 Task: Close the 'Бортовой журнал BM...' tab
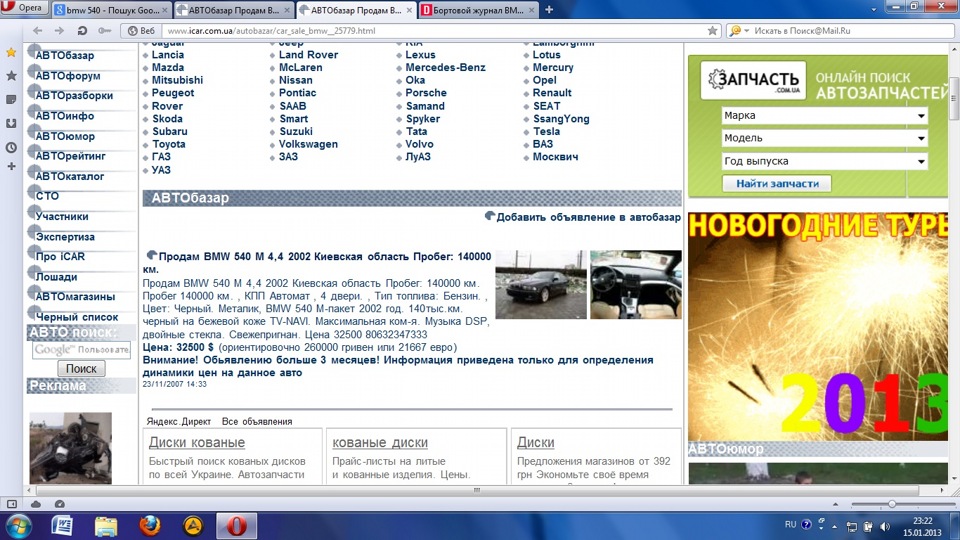531,10
